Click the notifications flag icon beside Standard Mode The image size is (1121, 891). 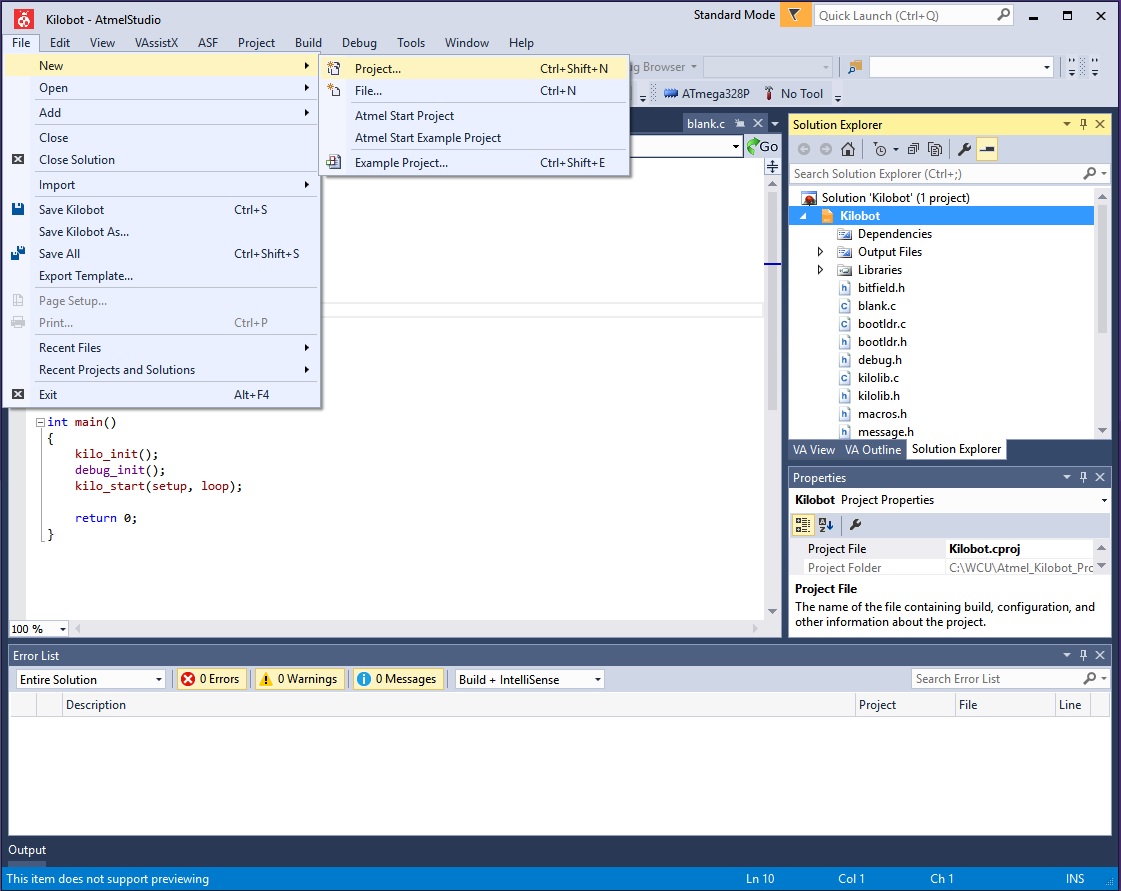tap(794, 14)
